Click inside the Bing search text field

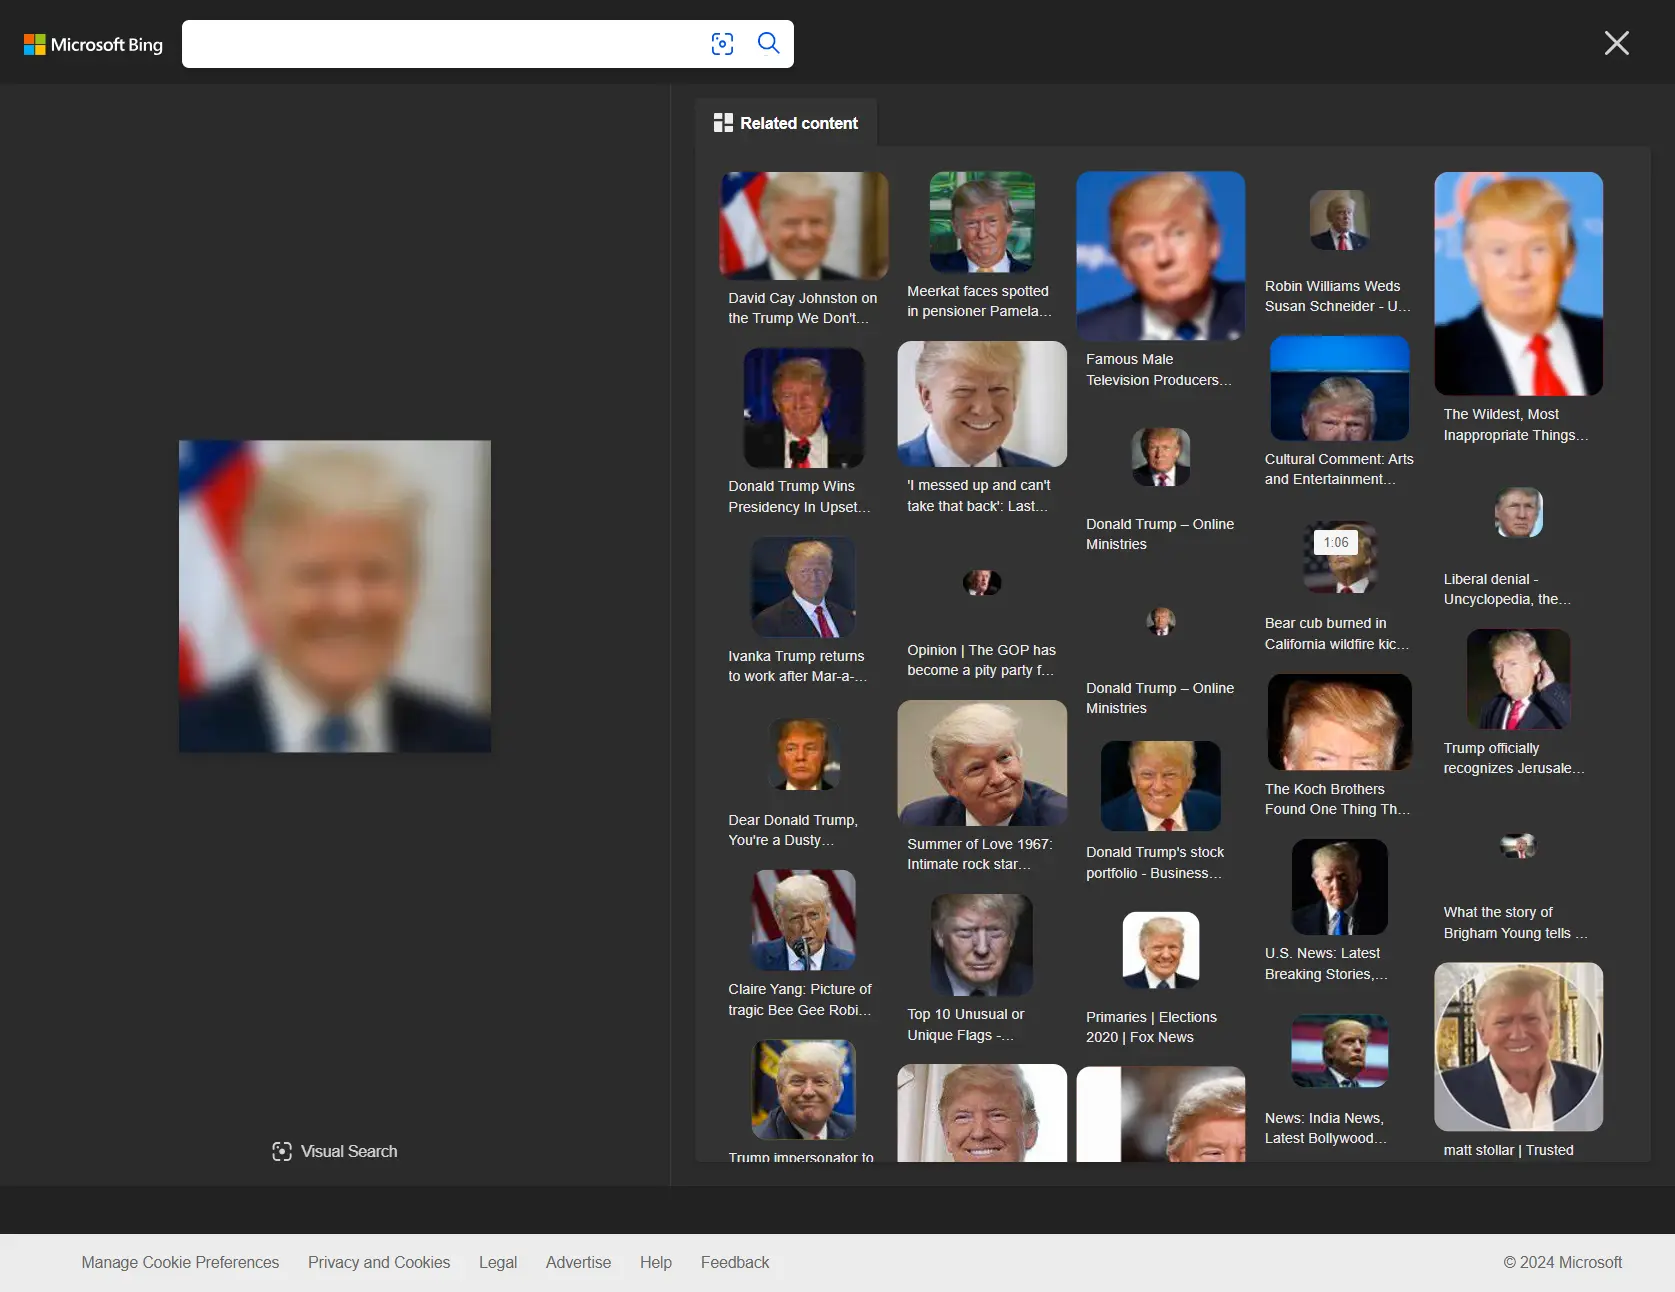click(440, 44)
